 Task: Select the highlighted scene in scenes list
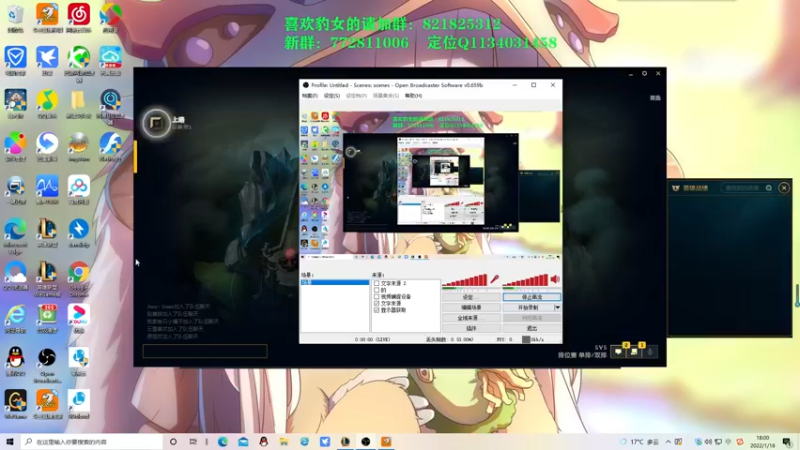(x=335, y=282)
